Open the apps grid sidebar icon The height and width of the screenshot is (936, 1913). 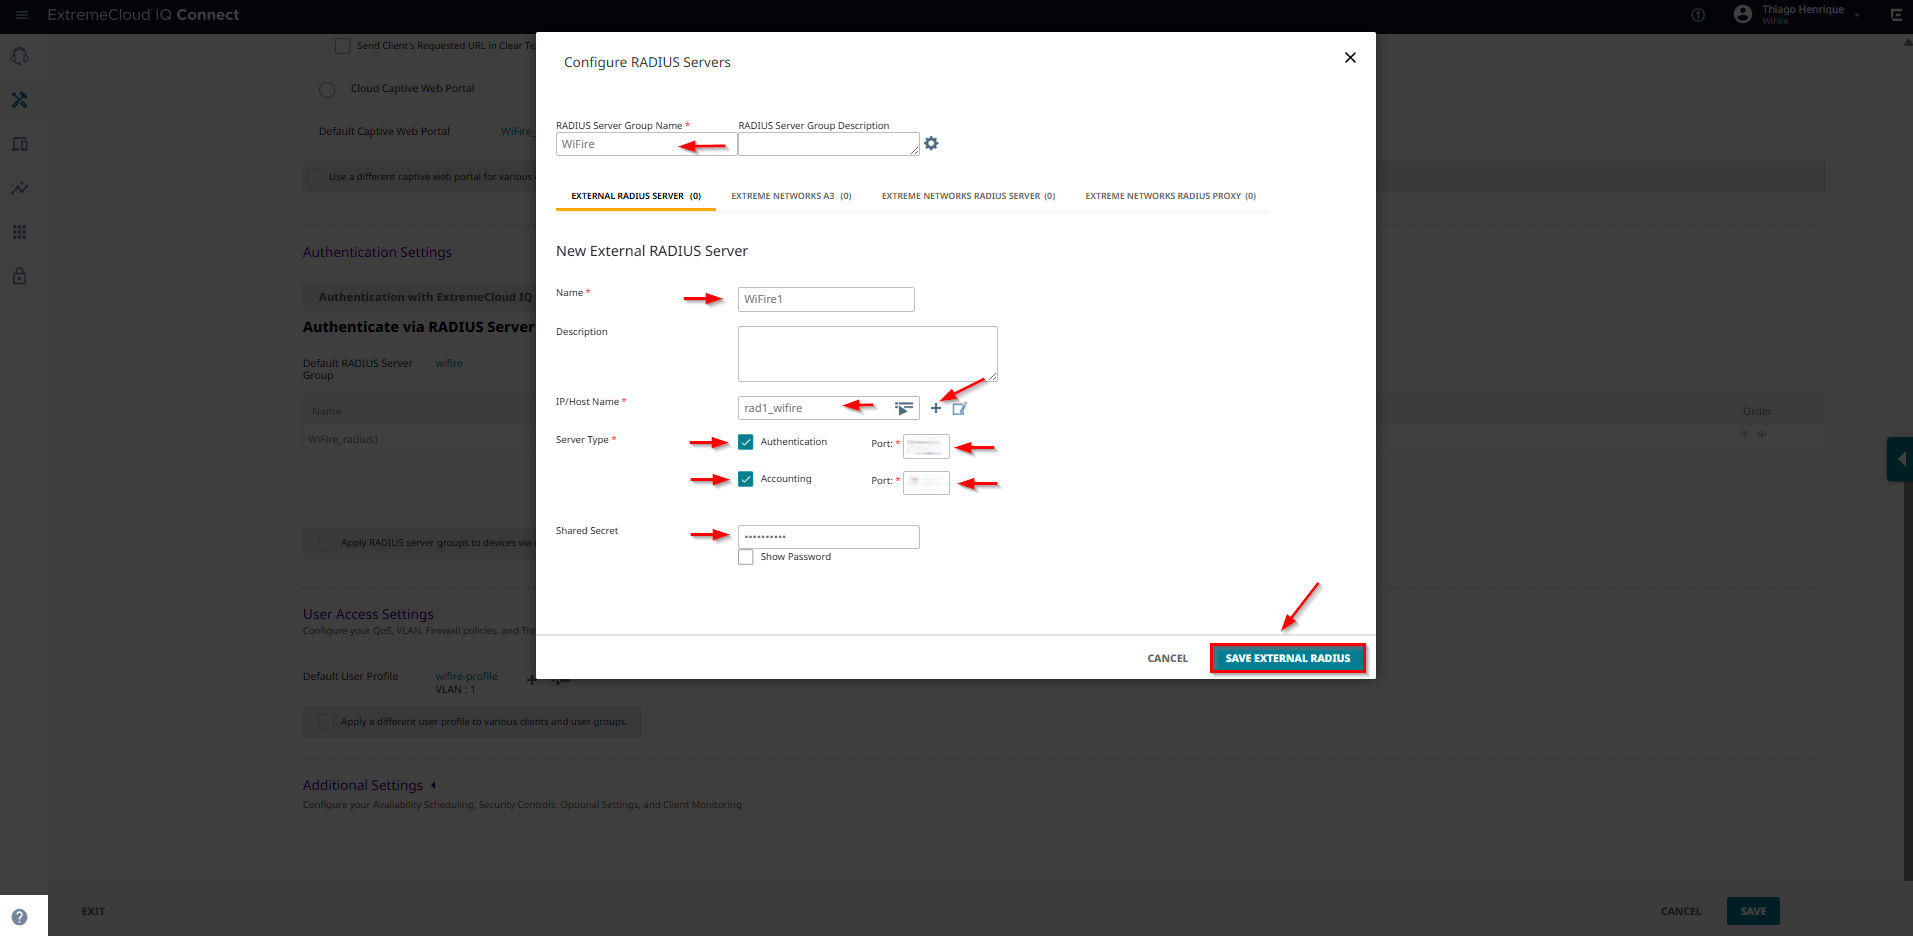[x=19, y=232]
